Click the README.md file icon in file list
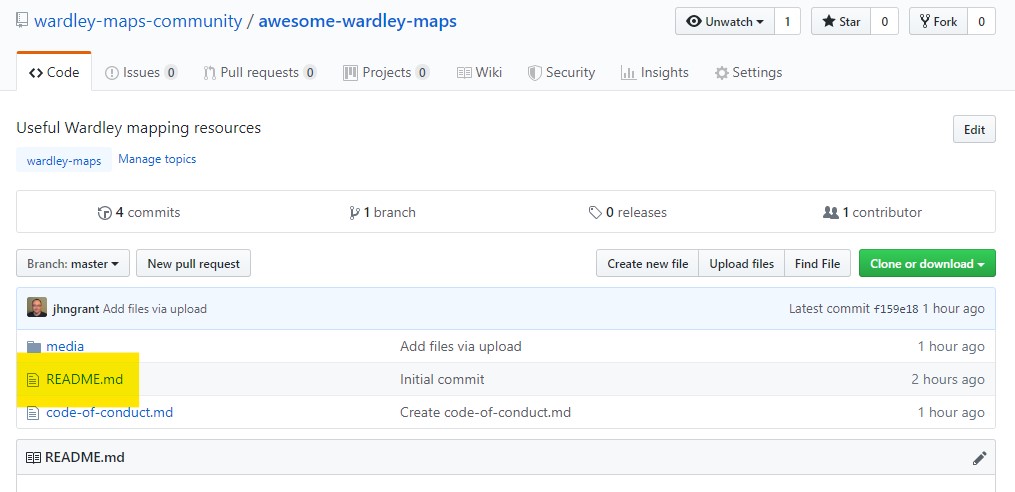1015x492 pixels. 33,380
